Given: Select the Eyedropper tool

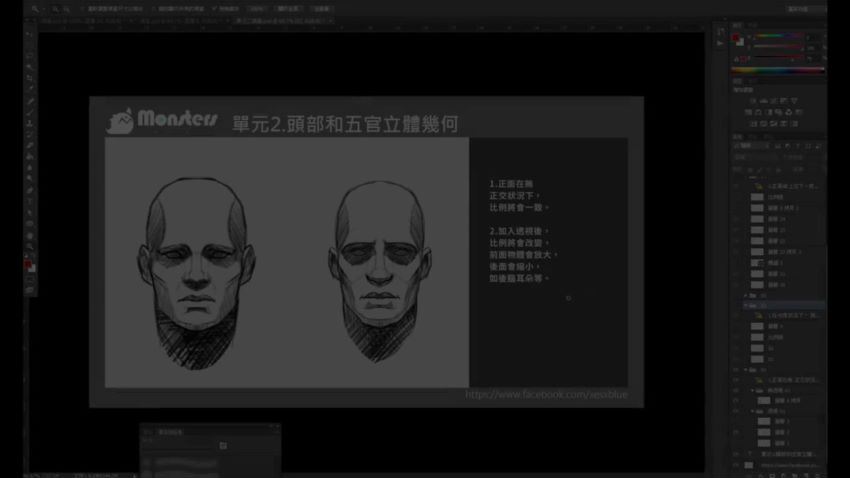Looking at the screenshot, I should 30,89.
